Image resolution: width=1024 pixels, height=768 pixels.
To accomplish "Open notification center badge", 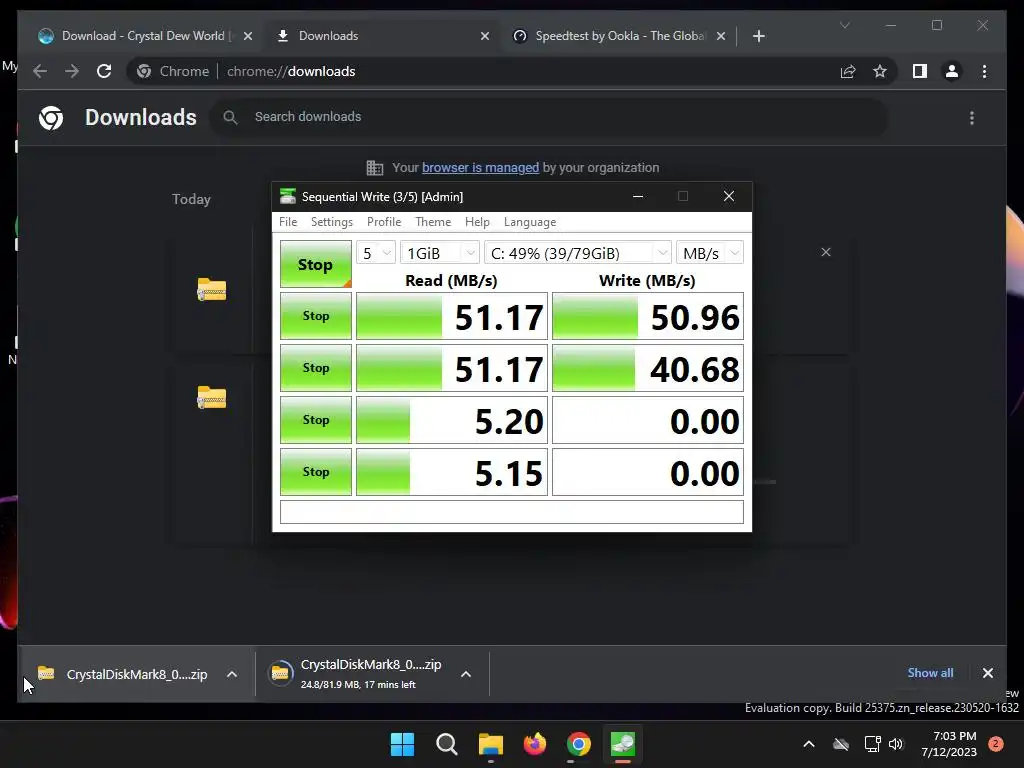I will pyautogui.click(x=996, y=744).
